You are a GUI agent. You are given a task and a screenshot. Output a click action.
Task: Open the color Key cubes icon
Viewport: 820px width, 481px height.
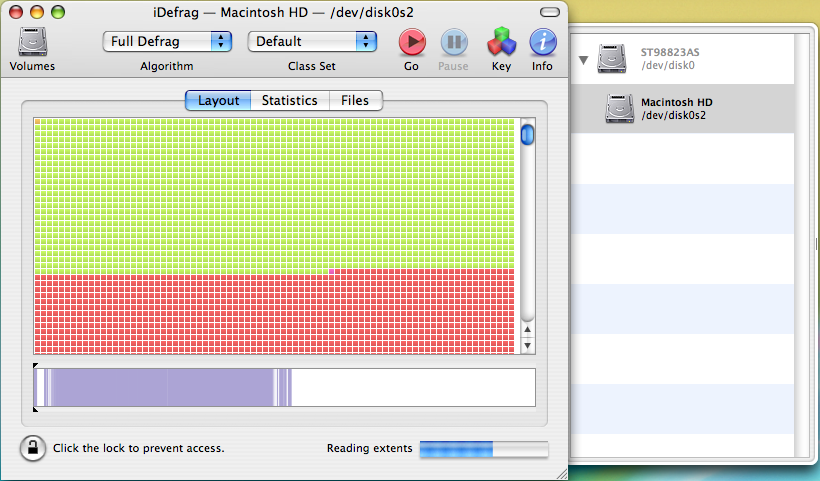502,42
